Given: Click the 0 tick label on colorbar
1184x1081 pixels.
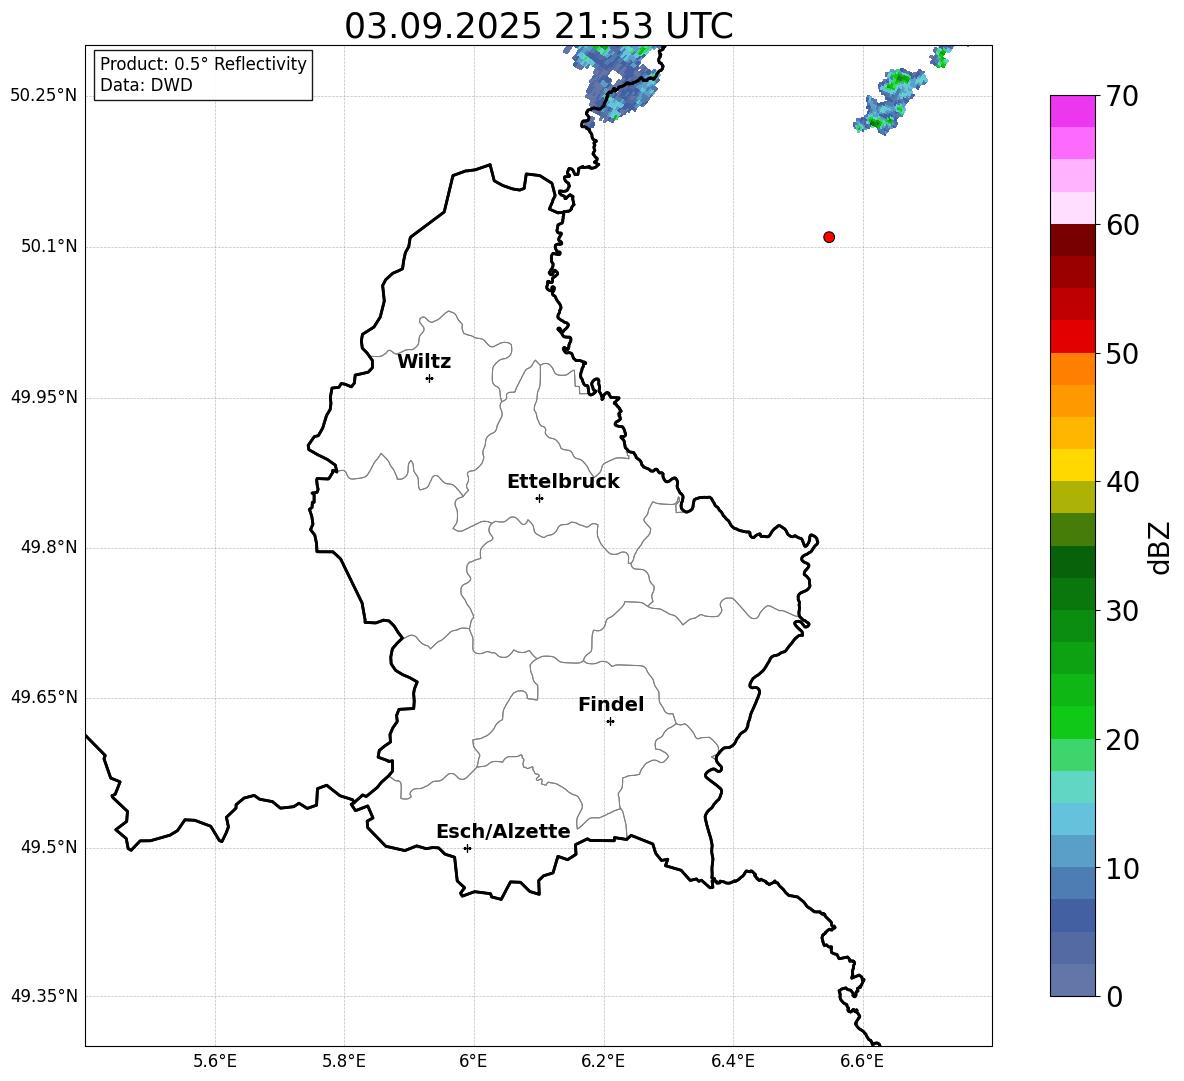Looking at the screenshot, I should coord(1114,996).
